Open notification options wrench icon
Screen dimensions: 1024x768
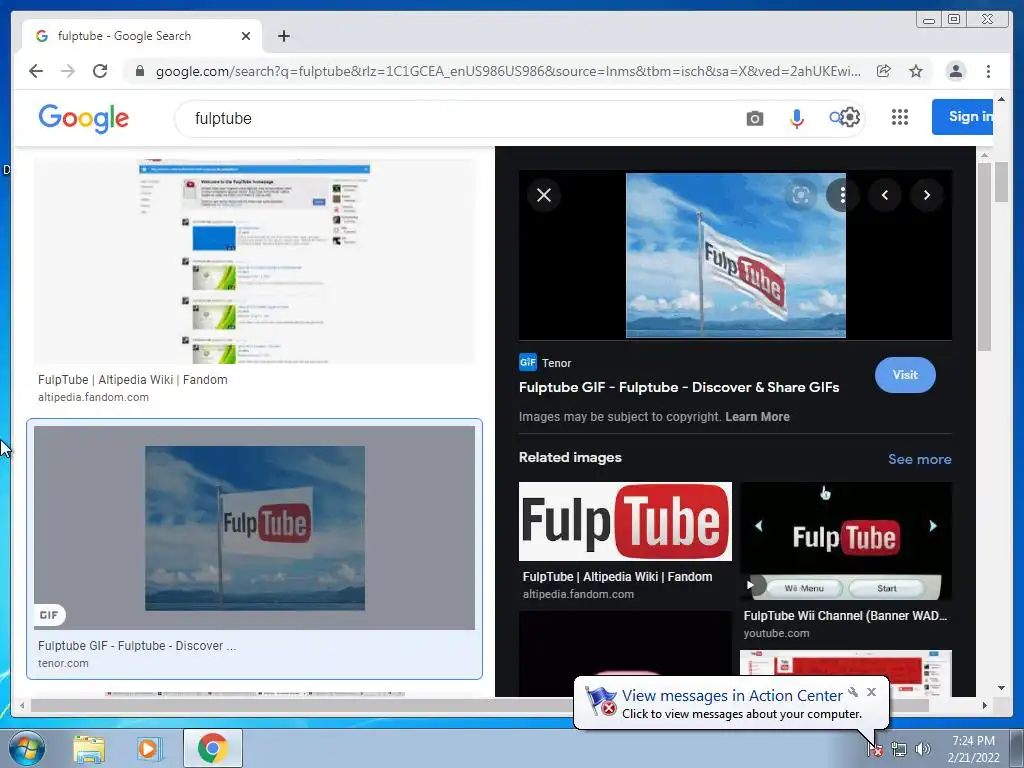click(853, 692)
